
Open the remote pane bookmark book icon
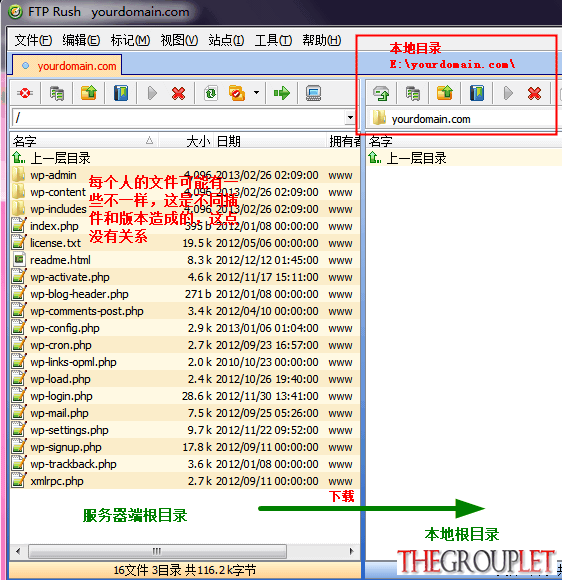[121, 93]
